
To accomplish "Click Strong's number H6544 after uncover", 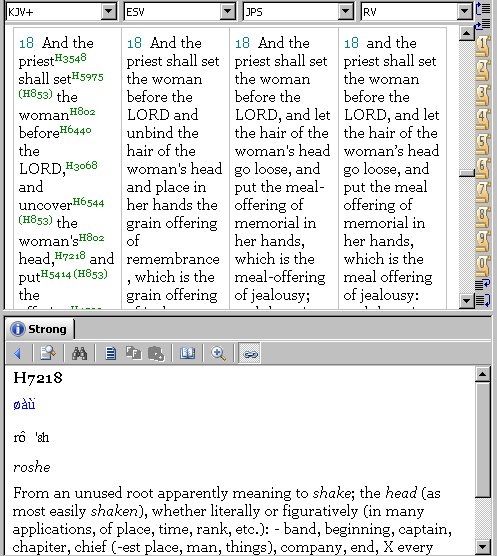I will 88,202.
